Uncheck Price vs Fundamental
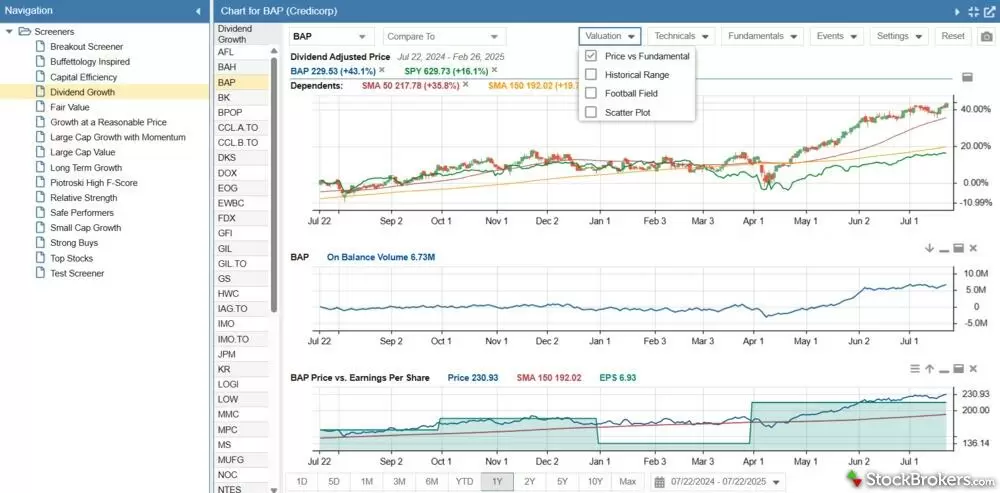The width and height of the screenshot is (1000, 493). (591, 56)
